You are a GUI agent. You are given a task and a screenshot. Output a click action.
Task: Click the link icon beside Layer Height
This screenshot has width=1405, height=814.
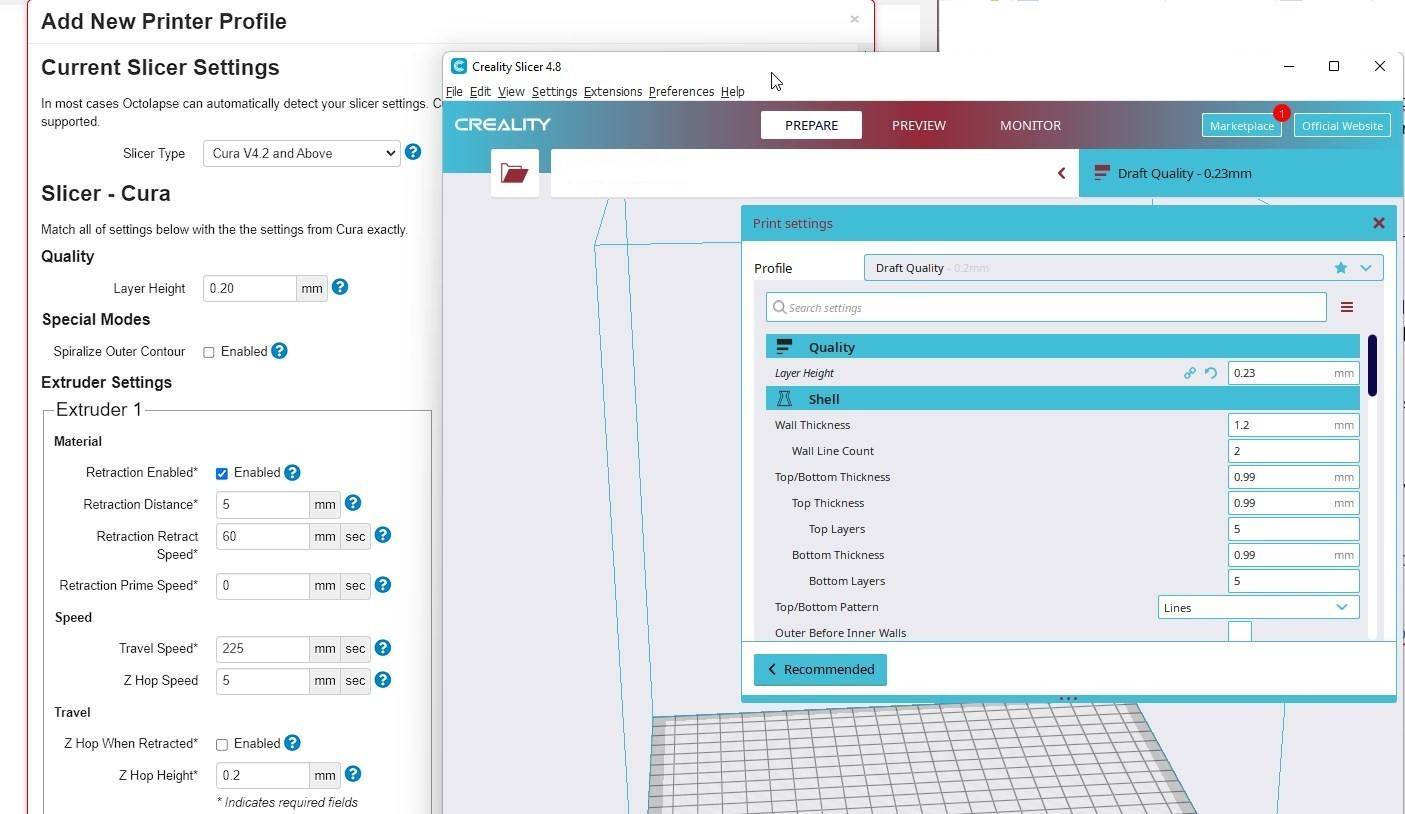(x=1189, y=372)
